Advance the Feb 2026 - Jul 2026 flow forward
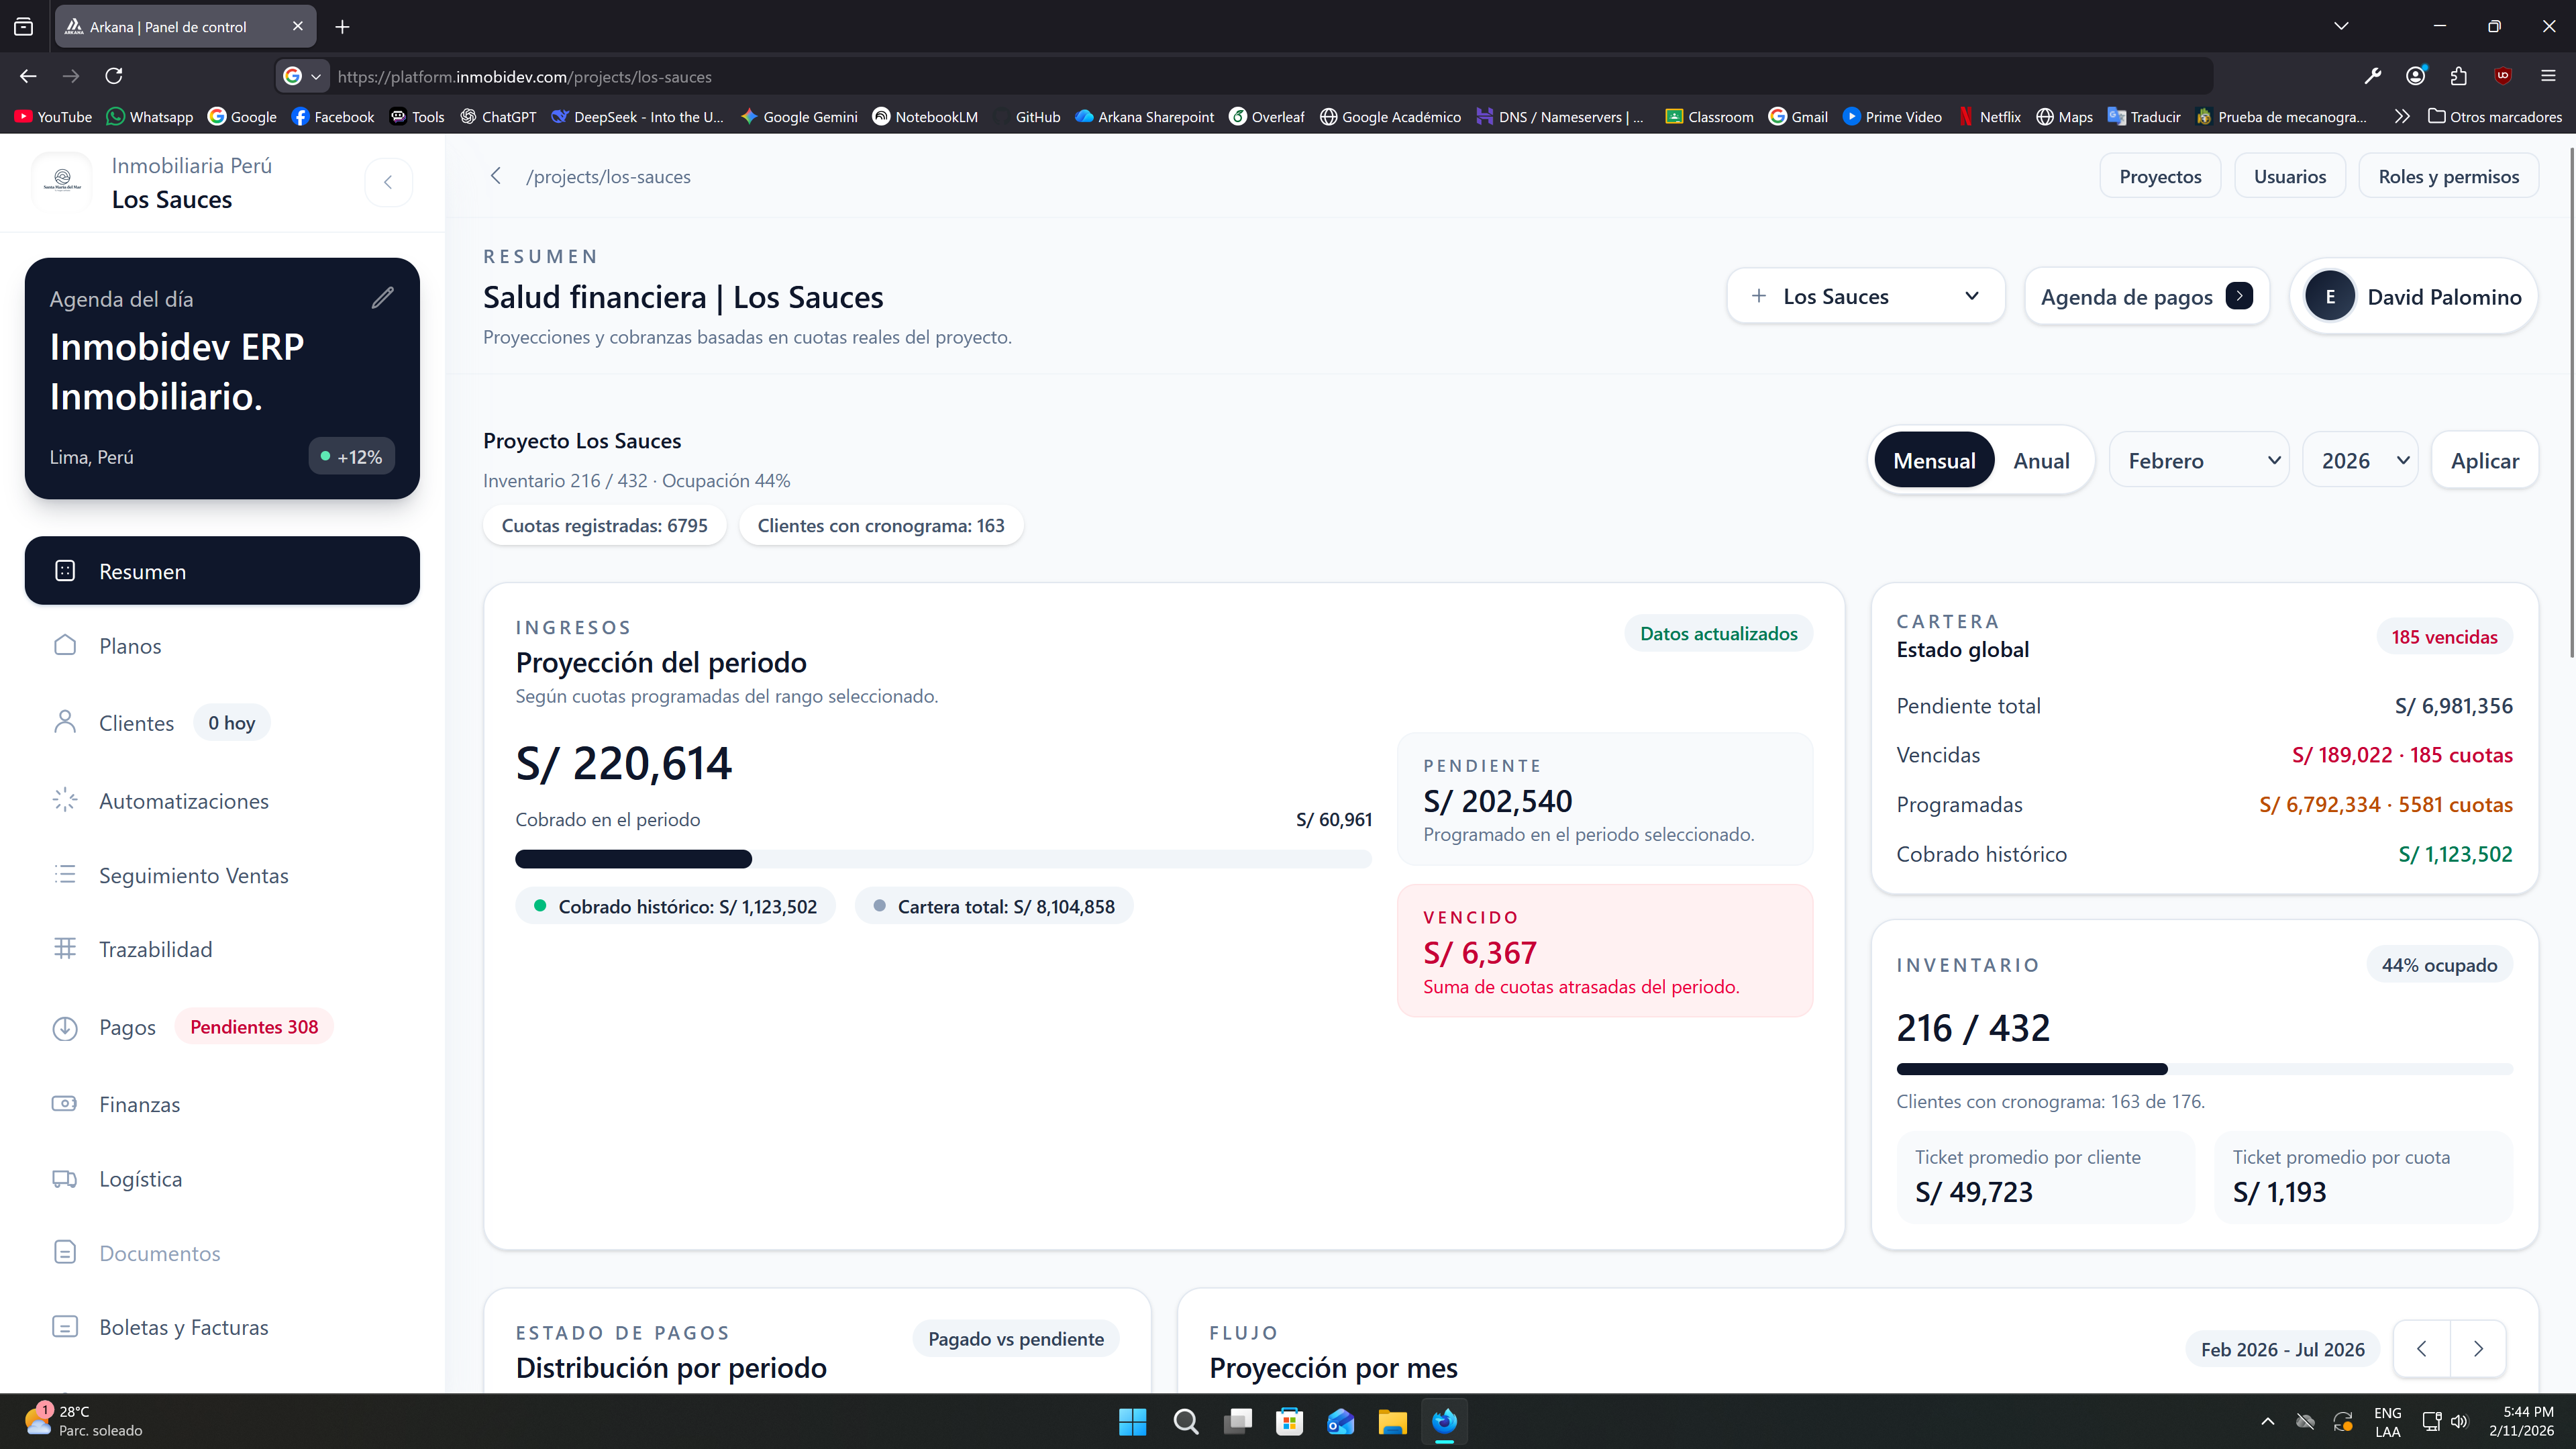This screenshot has width=2576, height=1449. tap(2477, 1348)
